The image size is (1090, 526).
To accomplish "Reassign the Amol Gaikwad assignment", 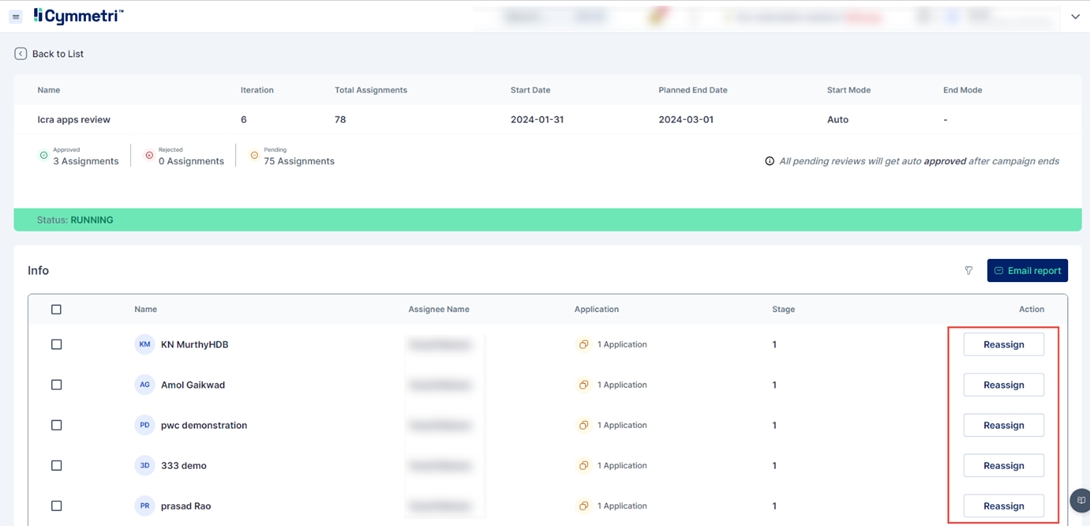I will [x=1003, y=385].
